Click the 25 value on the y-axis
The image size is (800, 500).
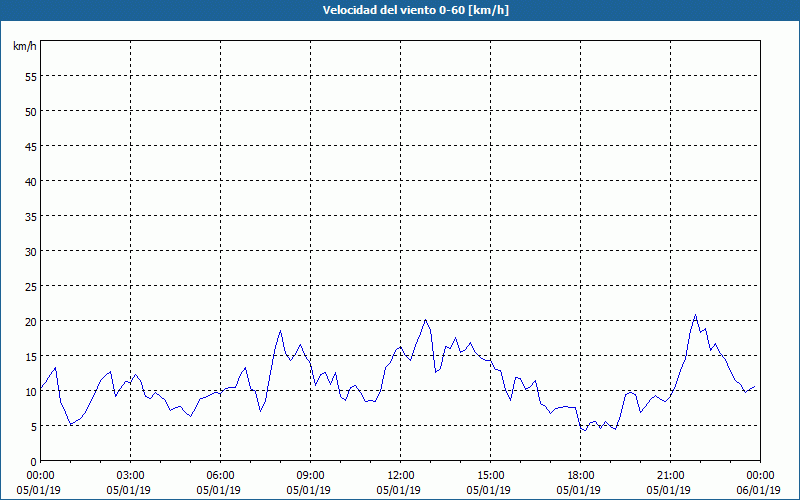point(31,286)
